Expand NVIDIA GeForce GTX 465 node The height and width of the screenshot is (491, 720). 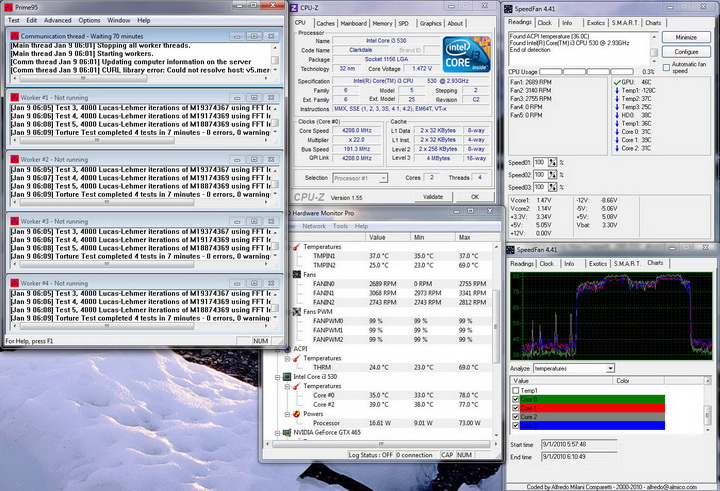tap(278, 433)
